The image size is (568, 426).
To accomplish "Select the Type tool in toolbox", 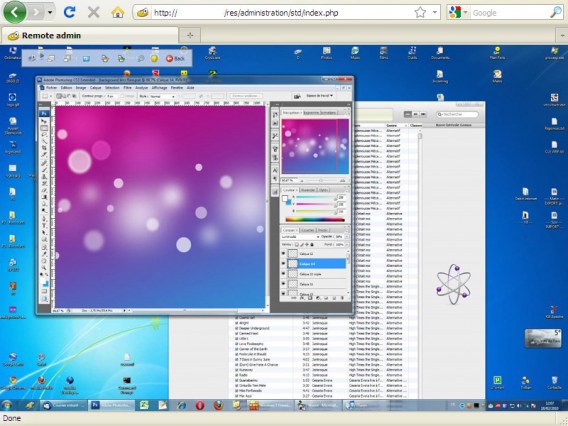I will 44,226.
